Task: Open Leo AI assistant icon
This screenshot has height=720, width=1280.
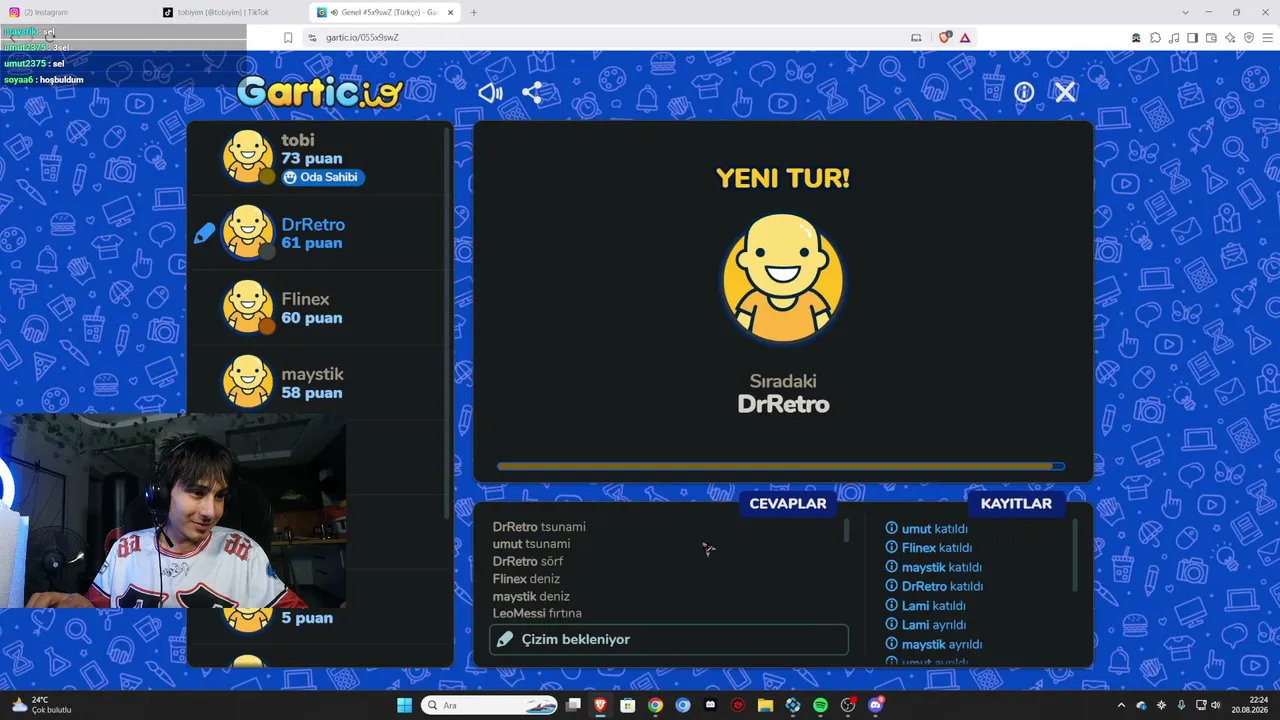Action: 1230,37
